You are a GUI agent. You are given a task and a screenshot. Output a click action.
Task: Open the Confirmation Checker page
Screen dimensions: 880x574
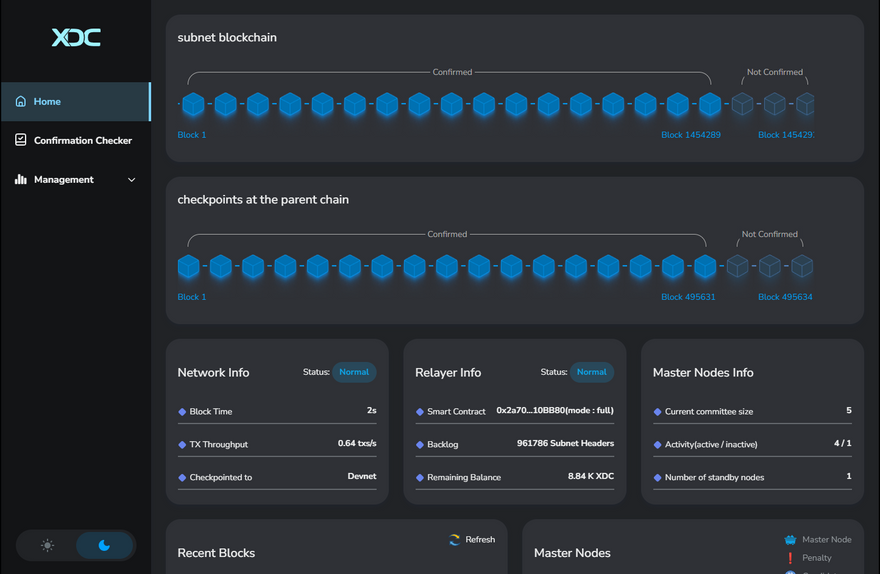(x=83, y=140)
